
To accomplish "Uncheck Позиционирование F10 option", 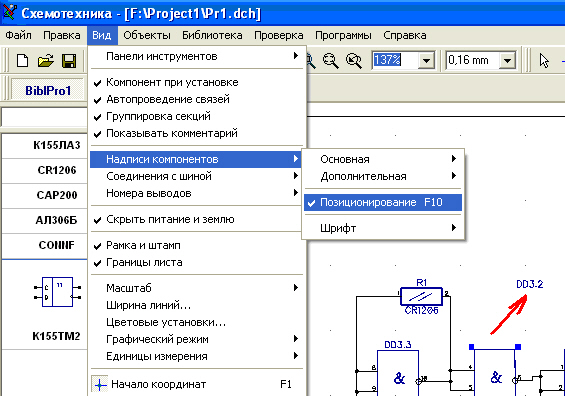I will click(383, 202).
